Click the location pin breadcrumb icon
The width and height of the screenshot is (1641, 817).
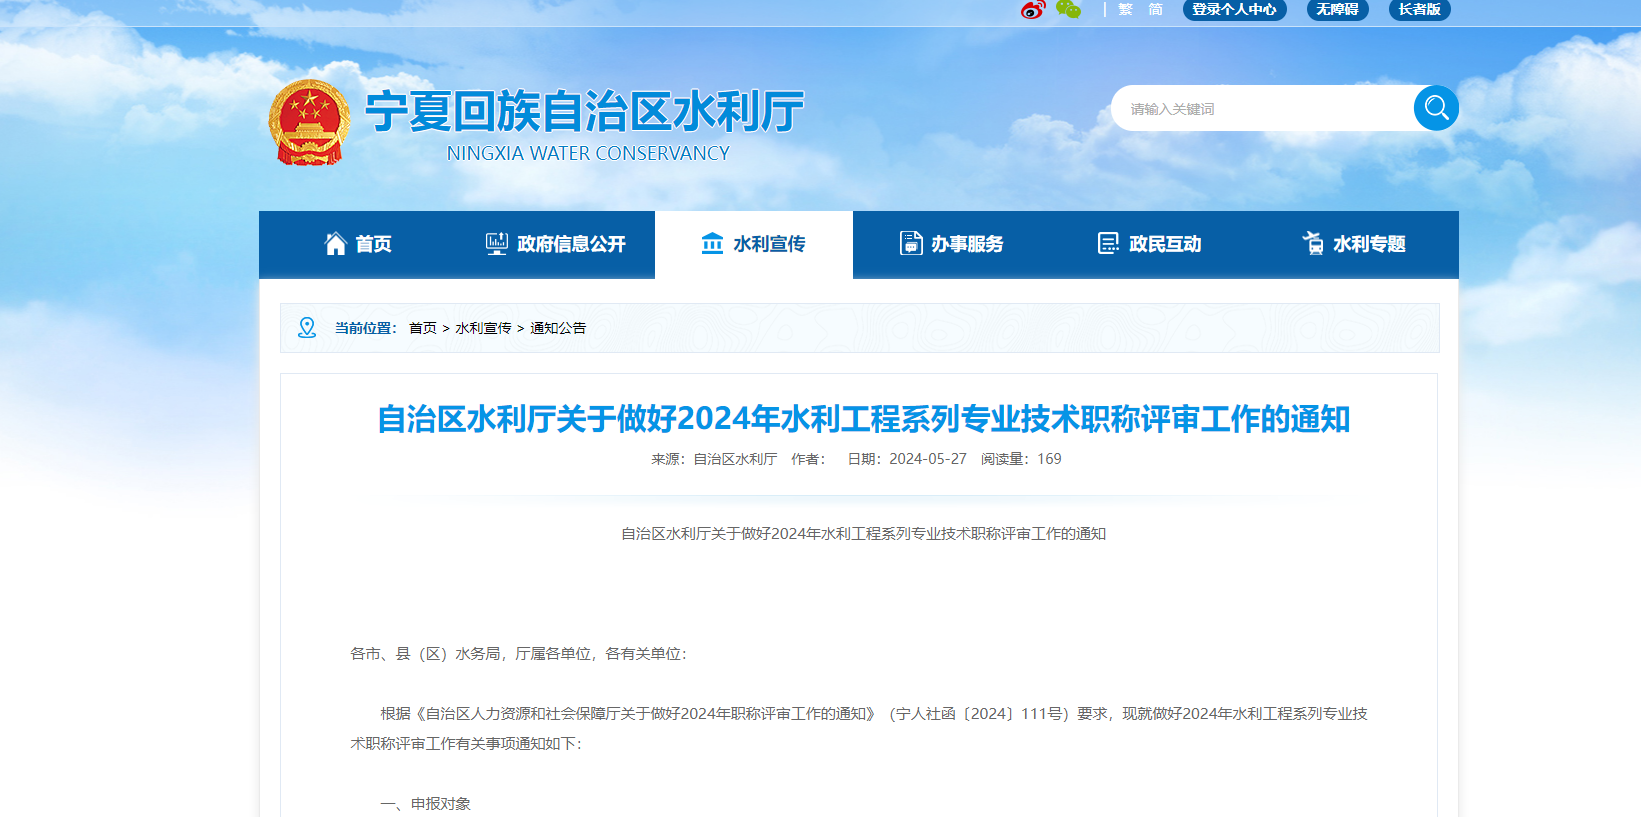307,328
